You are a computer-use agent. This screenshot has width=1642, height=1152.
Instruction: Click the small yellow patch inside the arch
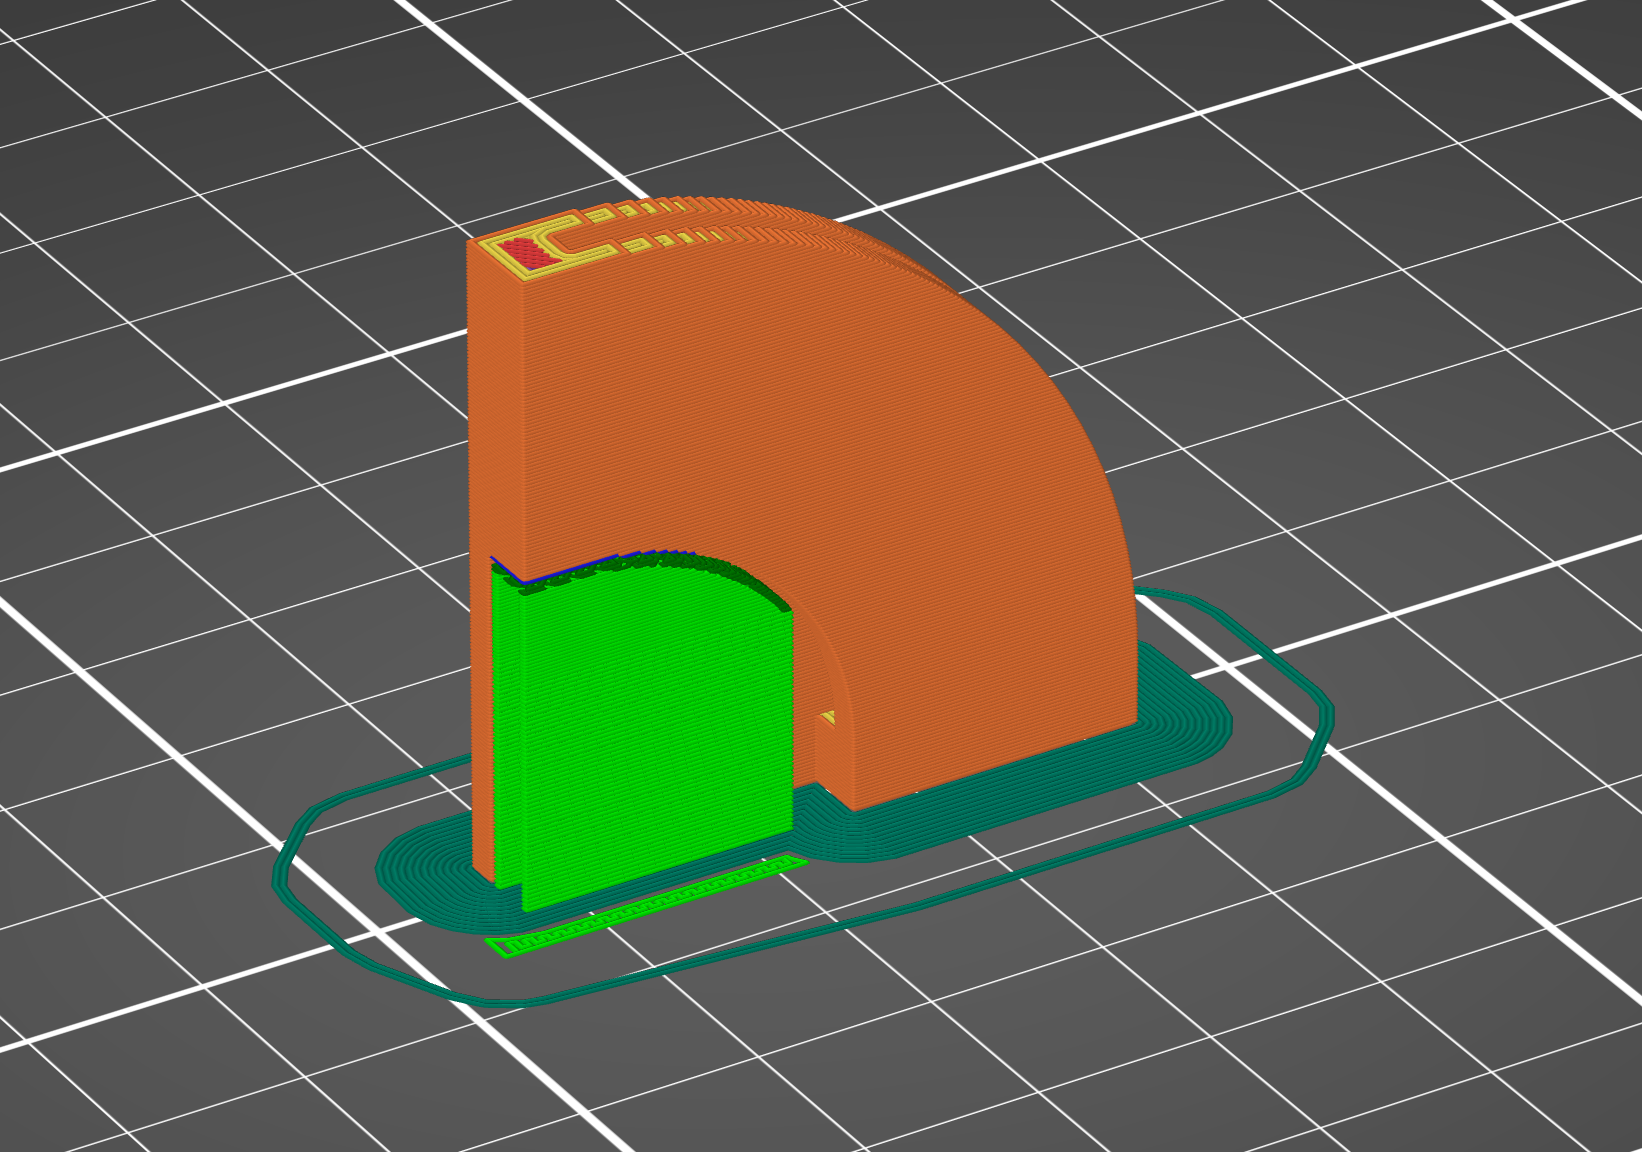pos(828,718)
